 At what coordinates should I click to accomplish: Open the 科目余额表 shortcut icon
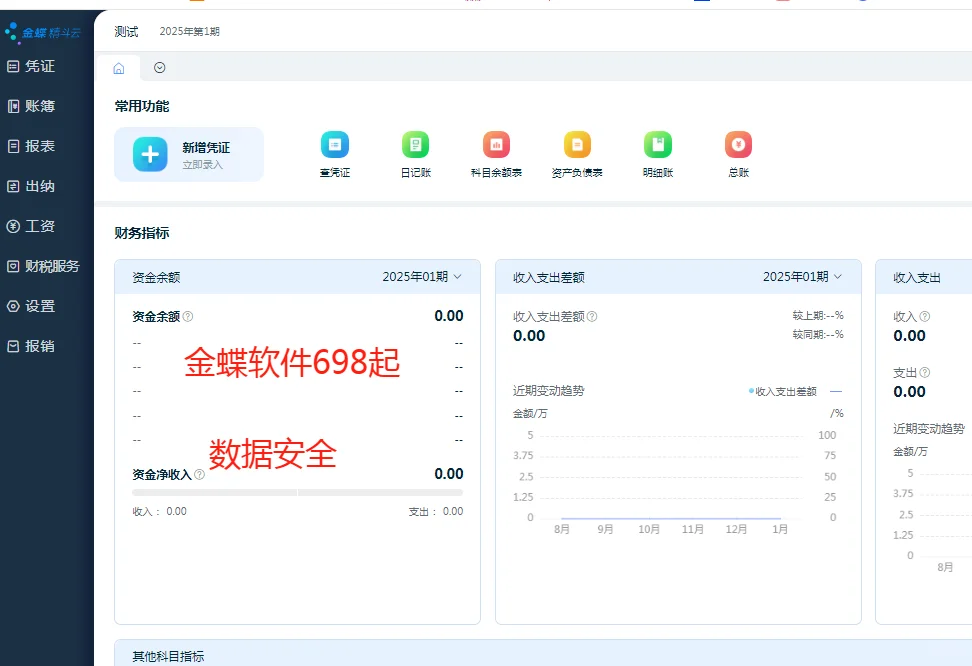[497, 145]
